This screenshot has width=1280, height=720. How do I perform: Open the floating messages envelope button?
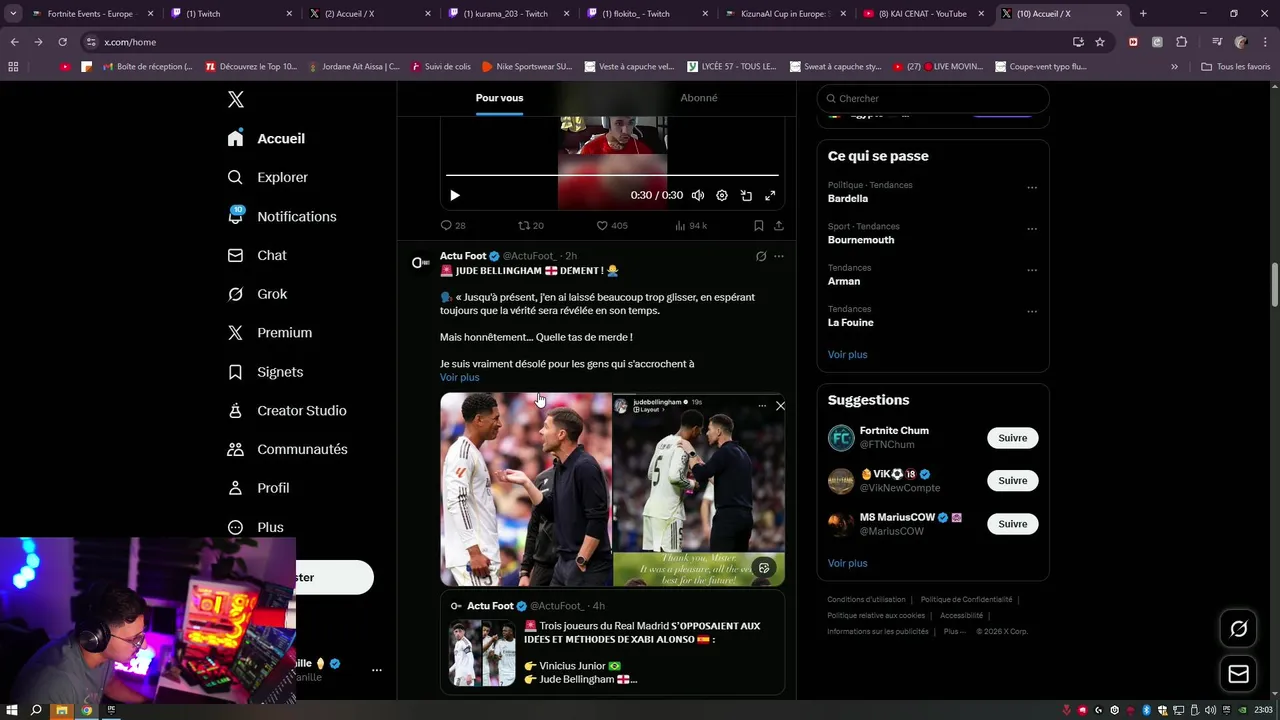coord(1238,674)
